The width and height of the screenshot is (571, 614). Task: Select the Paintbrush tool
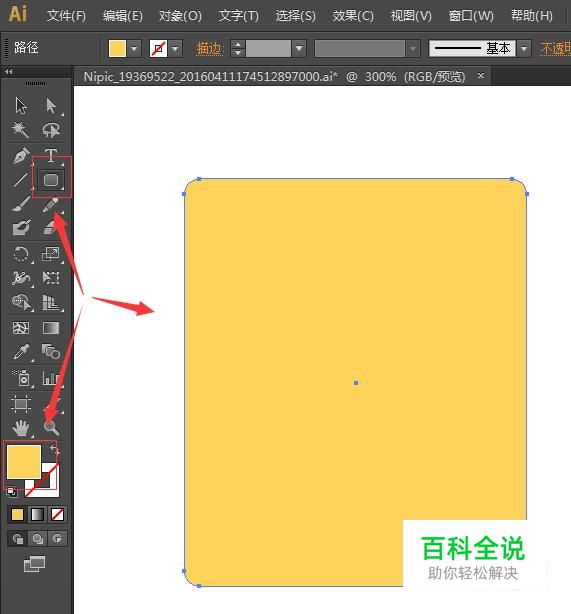tap(21, 204)
